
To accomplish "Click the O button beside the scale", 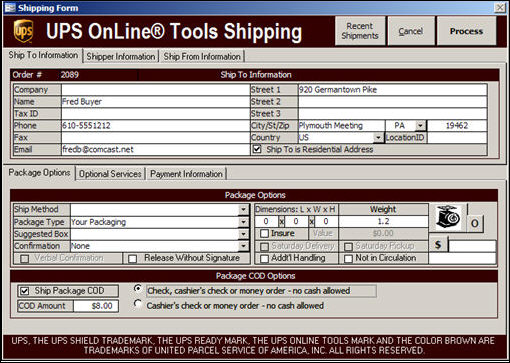I will click(x=475, y=223).
